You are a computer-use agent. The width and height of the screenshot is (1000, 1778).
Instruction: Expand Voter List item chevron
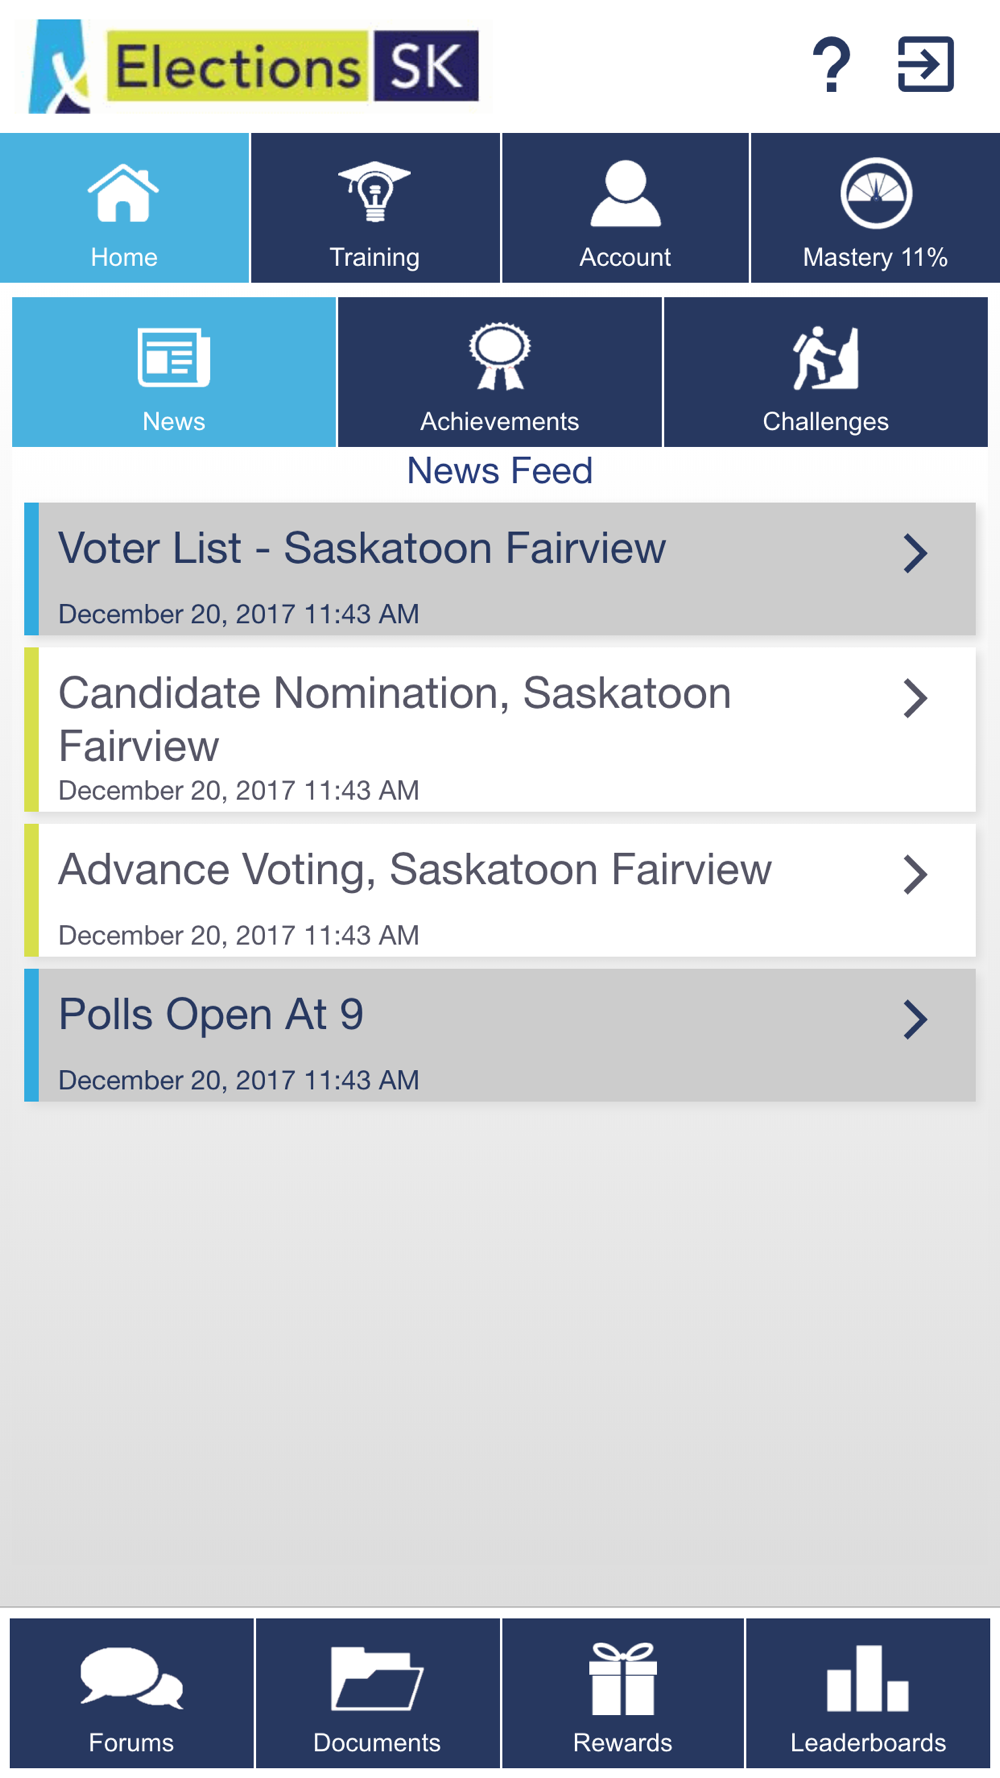915,553
